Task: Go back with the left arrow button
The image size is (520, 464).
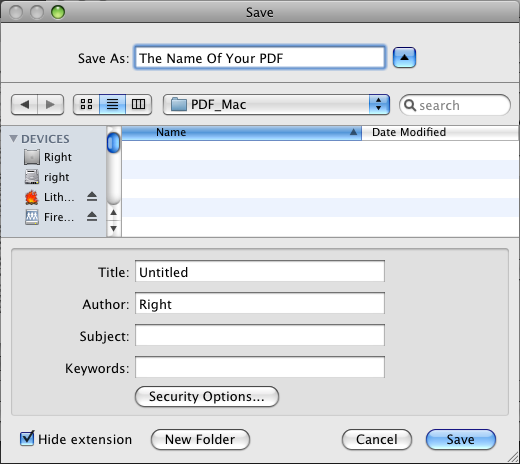Action: pos(24,105)
